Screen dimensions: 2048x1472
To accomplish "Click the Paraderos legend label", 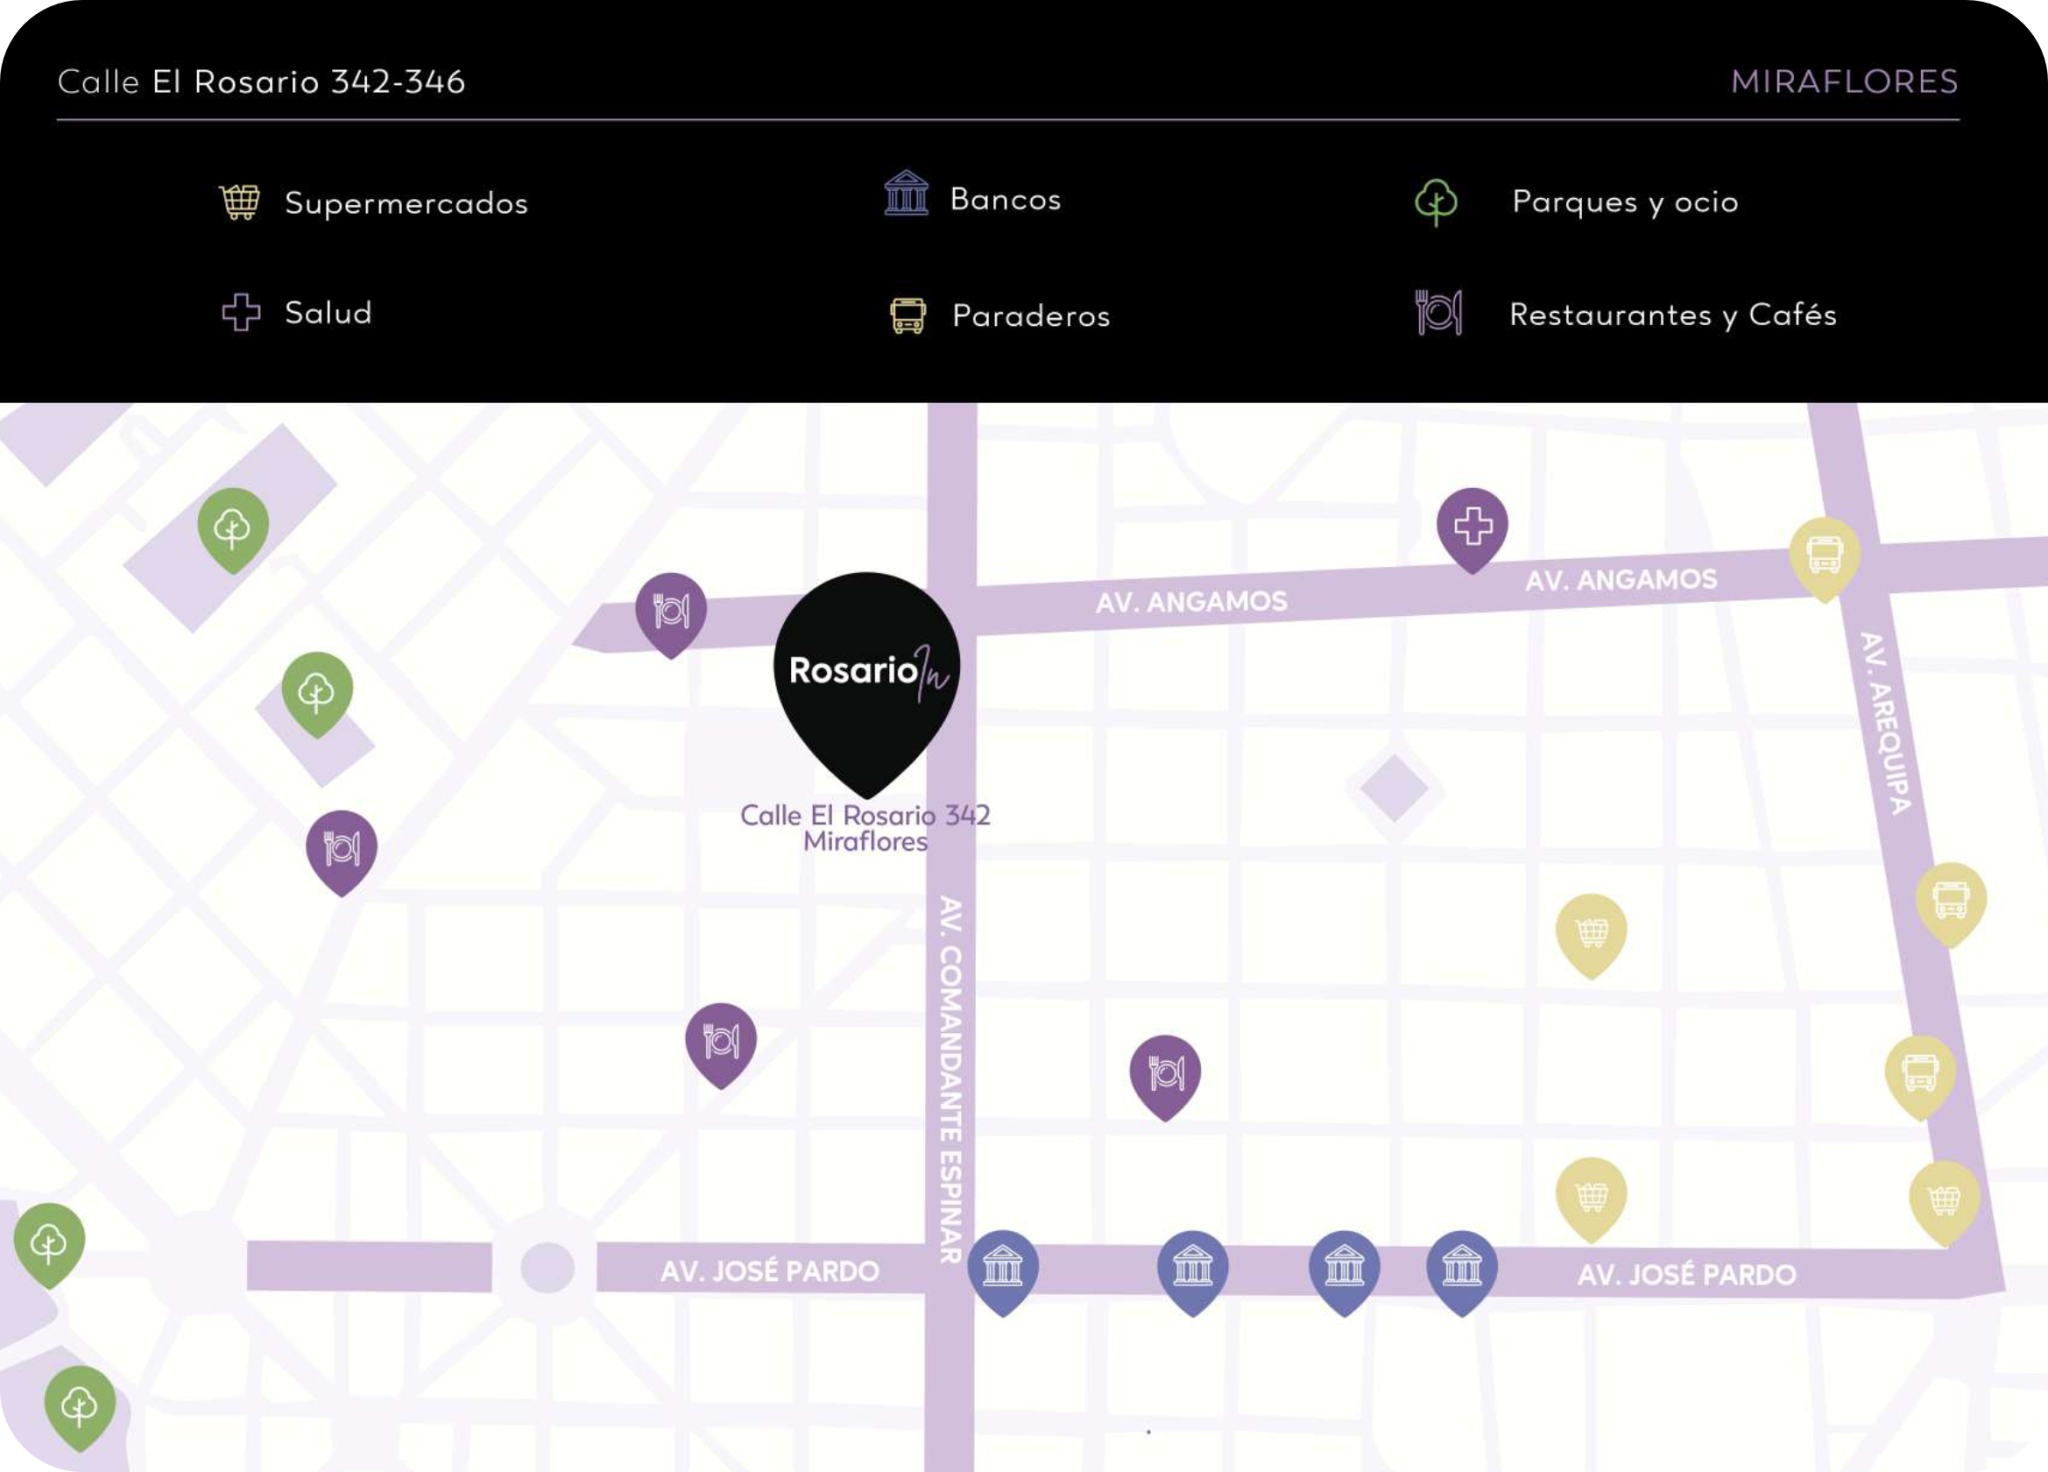I will click(1030, 317).
